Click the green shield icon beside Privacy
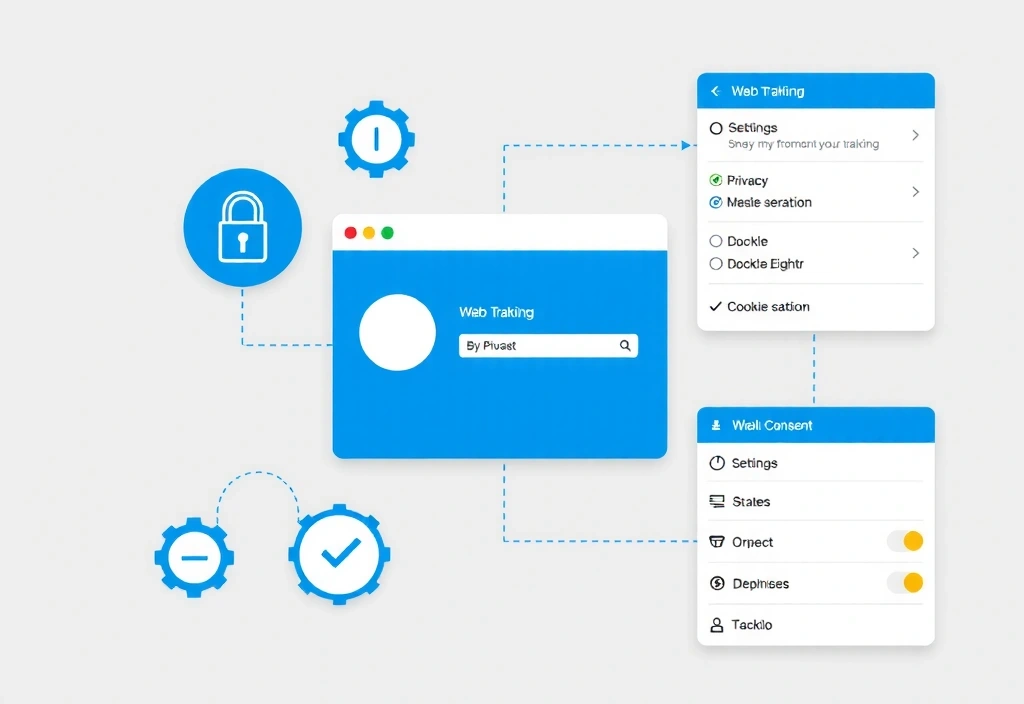This screenshot has height=704, width=1024. (714, 180)
